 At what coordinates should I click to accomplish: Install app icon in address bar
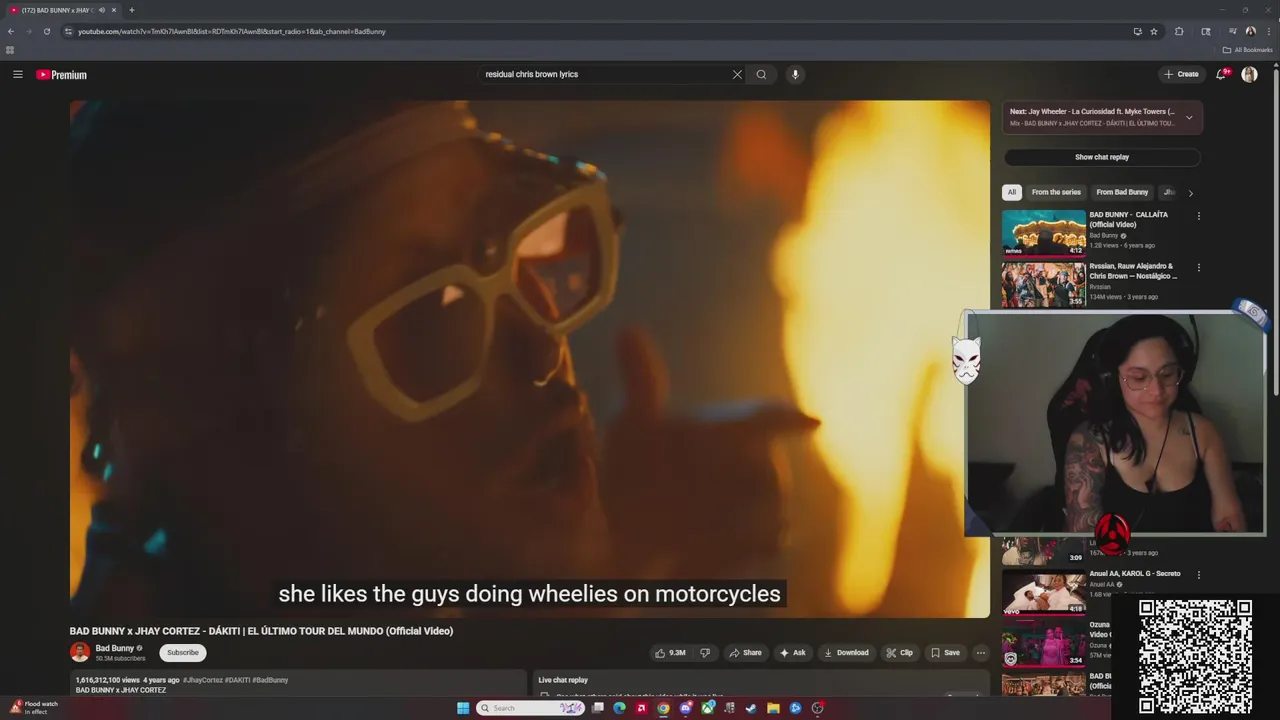1138,31
